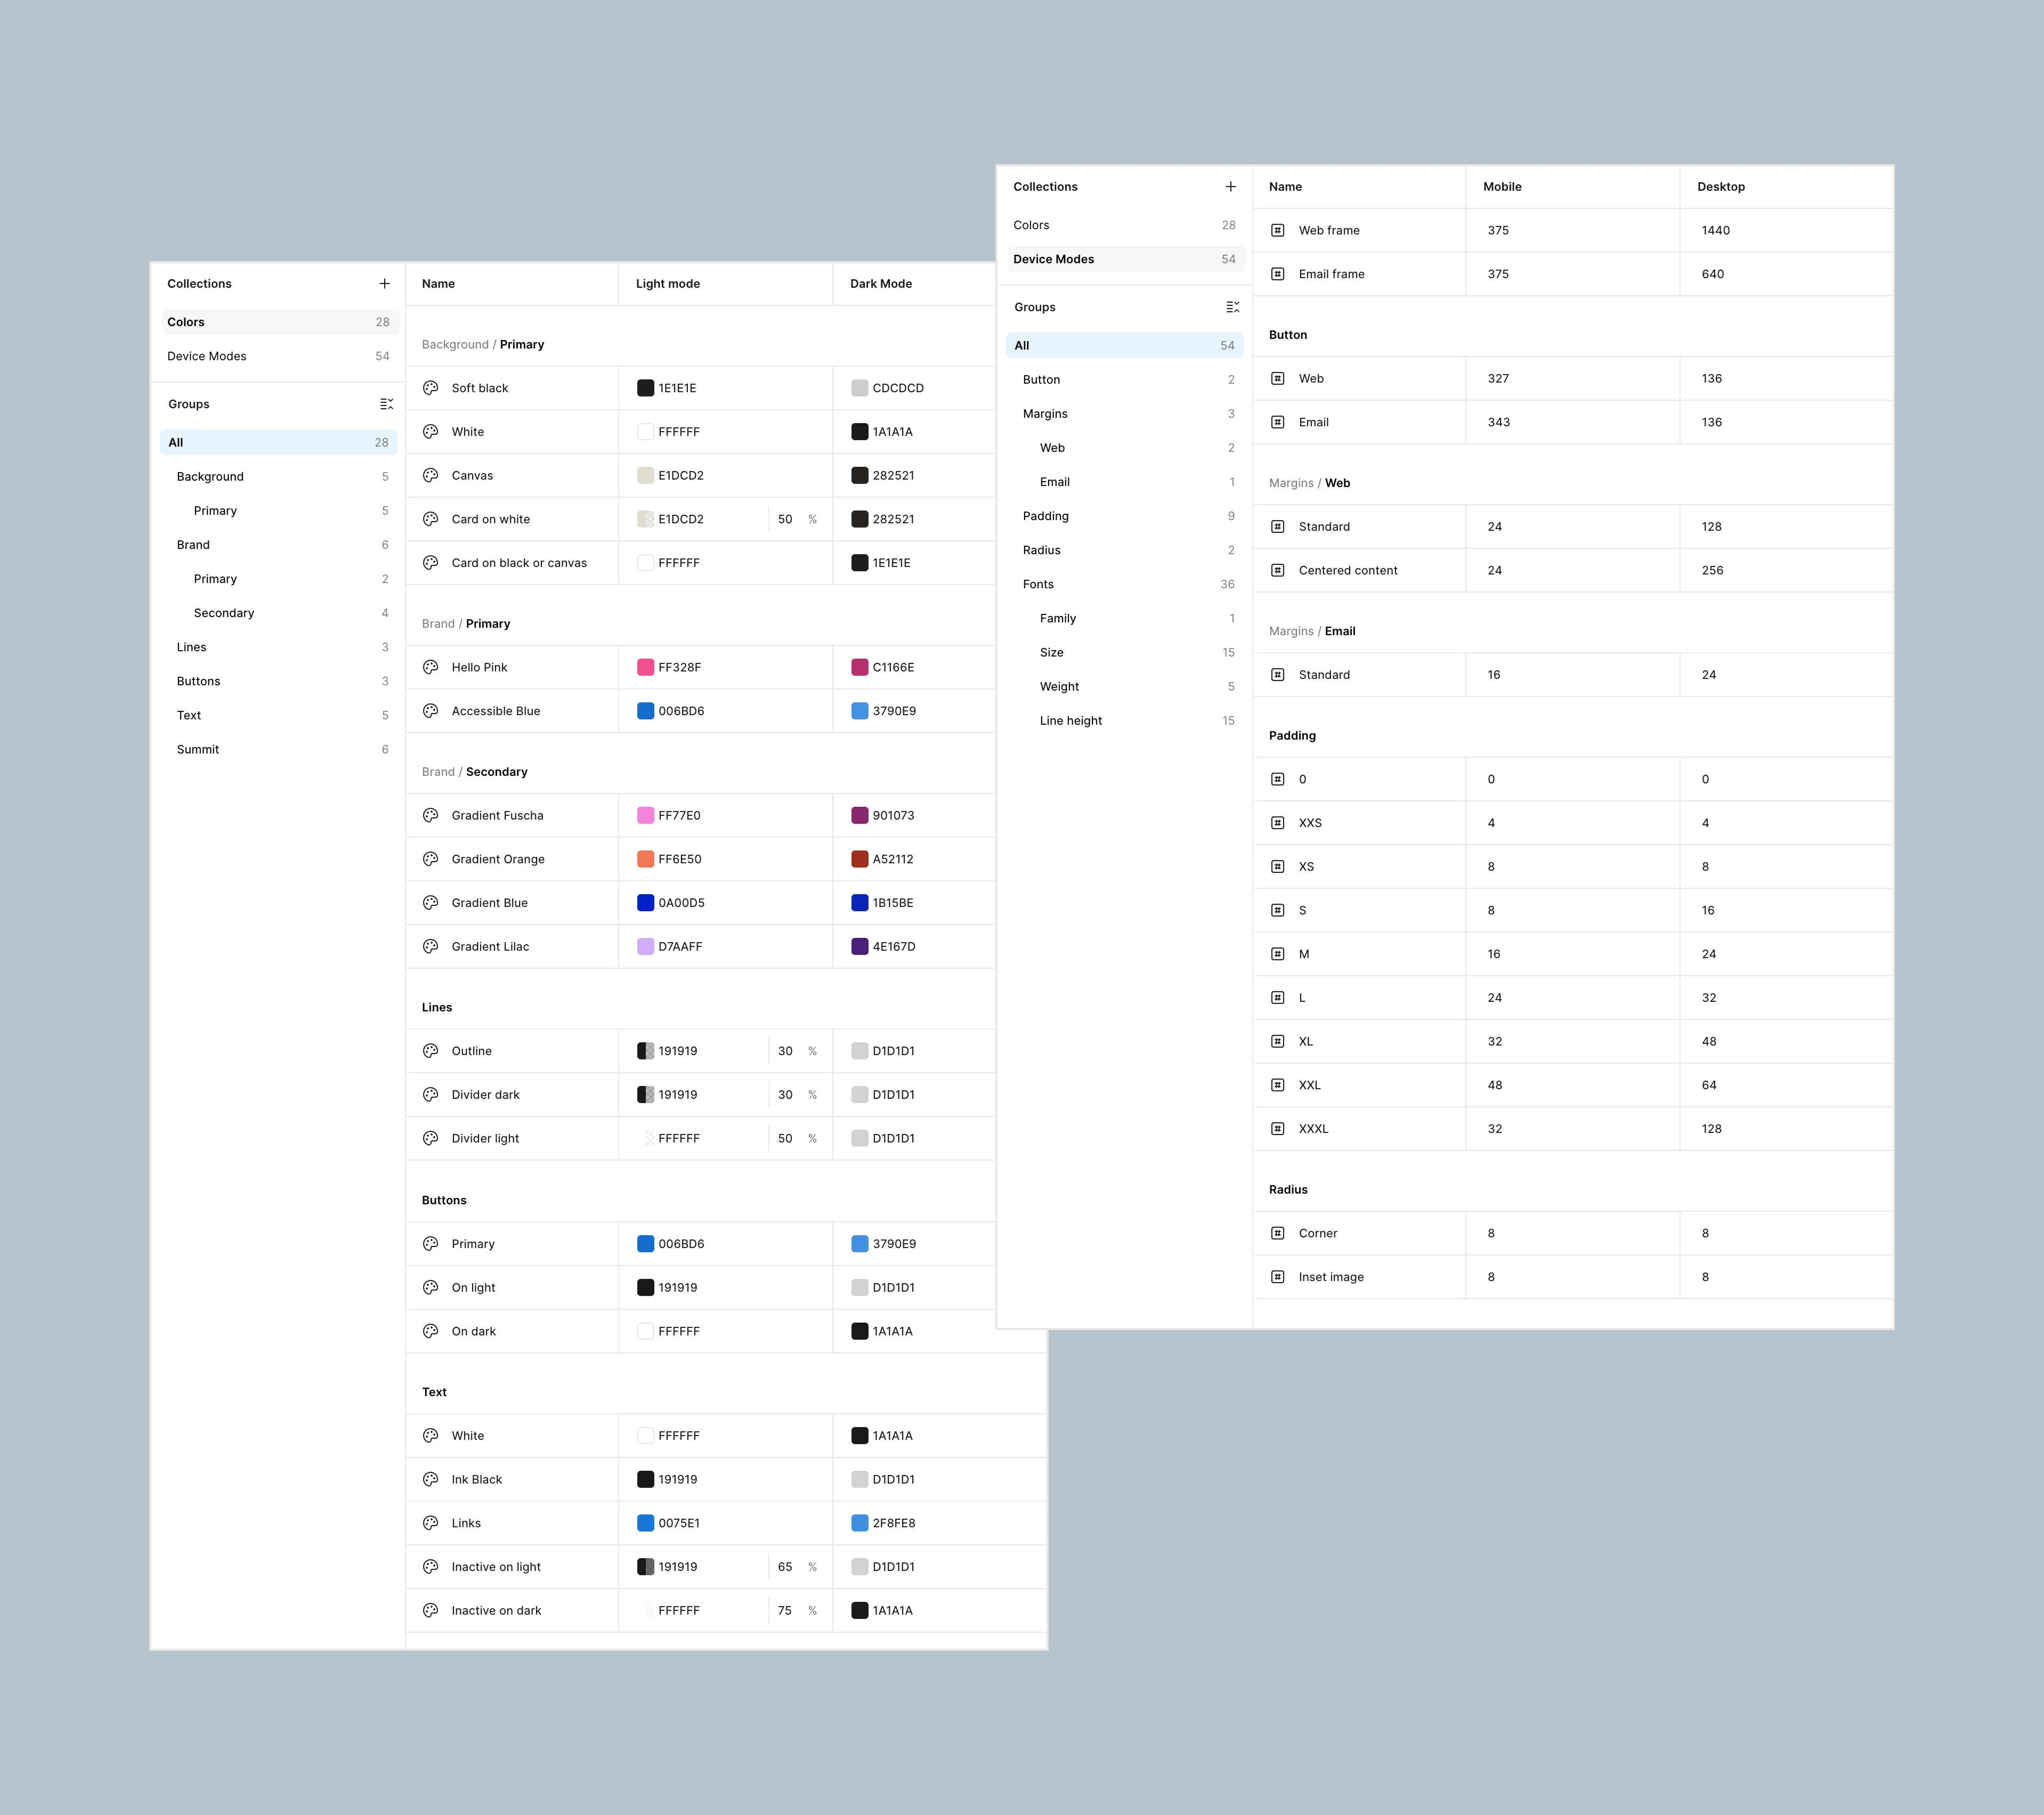Select Colors collection in right panel
2044x1815 pixels.
click(x=1031, y=225)
